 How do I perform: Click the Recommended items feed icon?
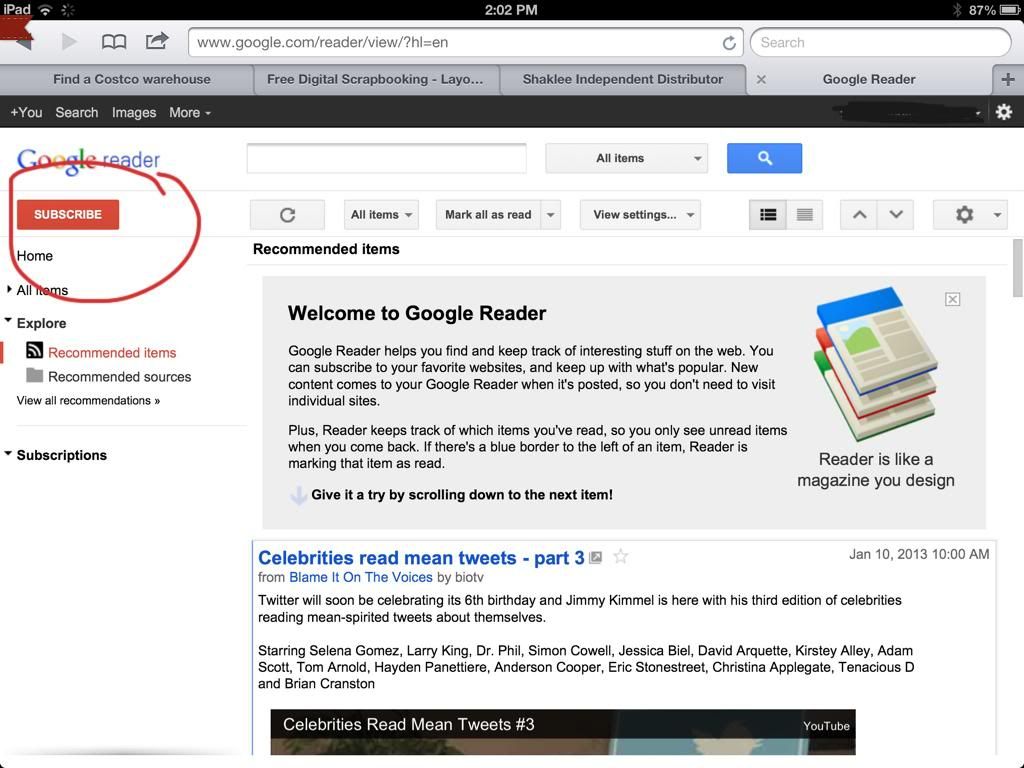[x=35, y=351]
